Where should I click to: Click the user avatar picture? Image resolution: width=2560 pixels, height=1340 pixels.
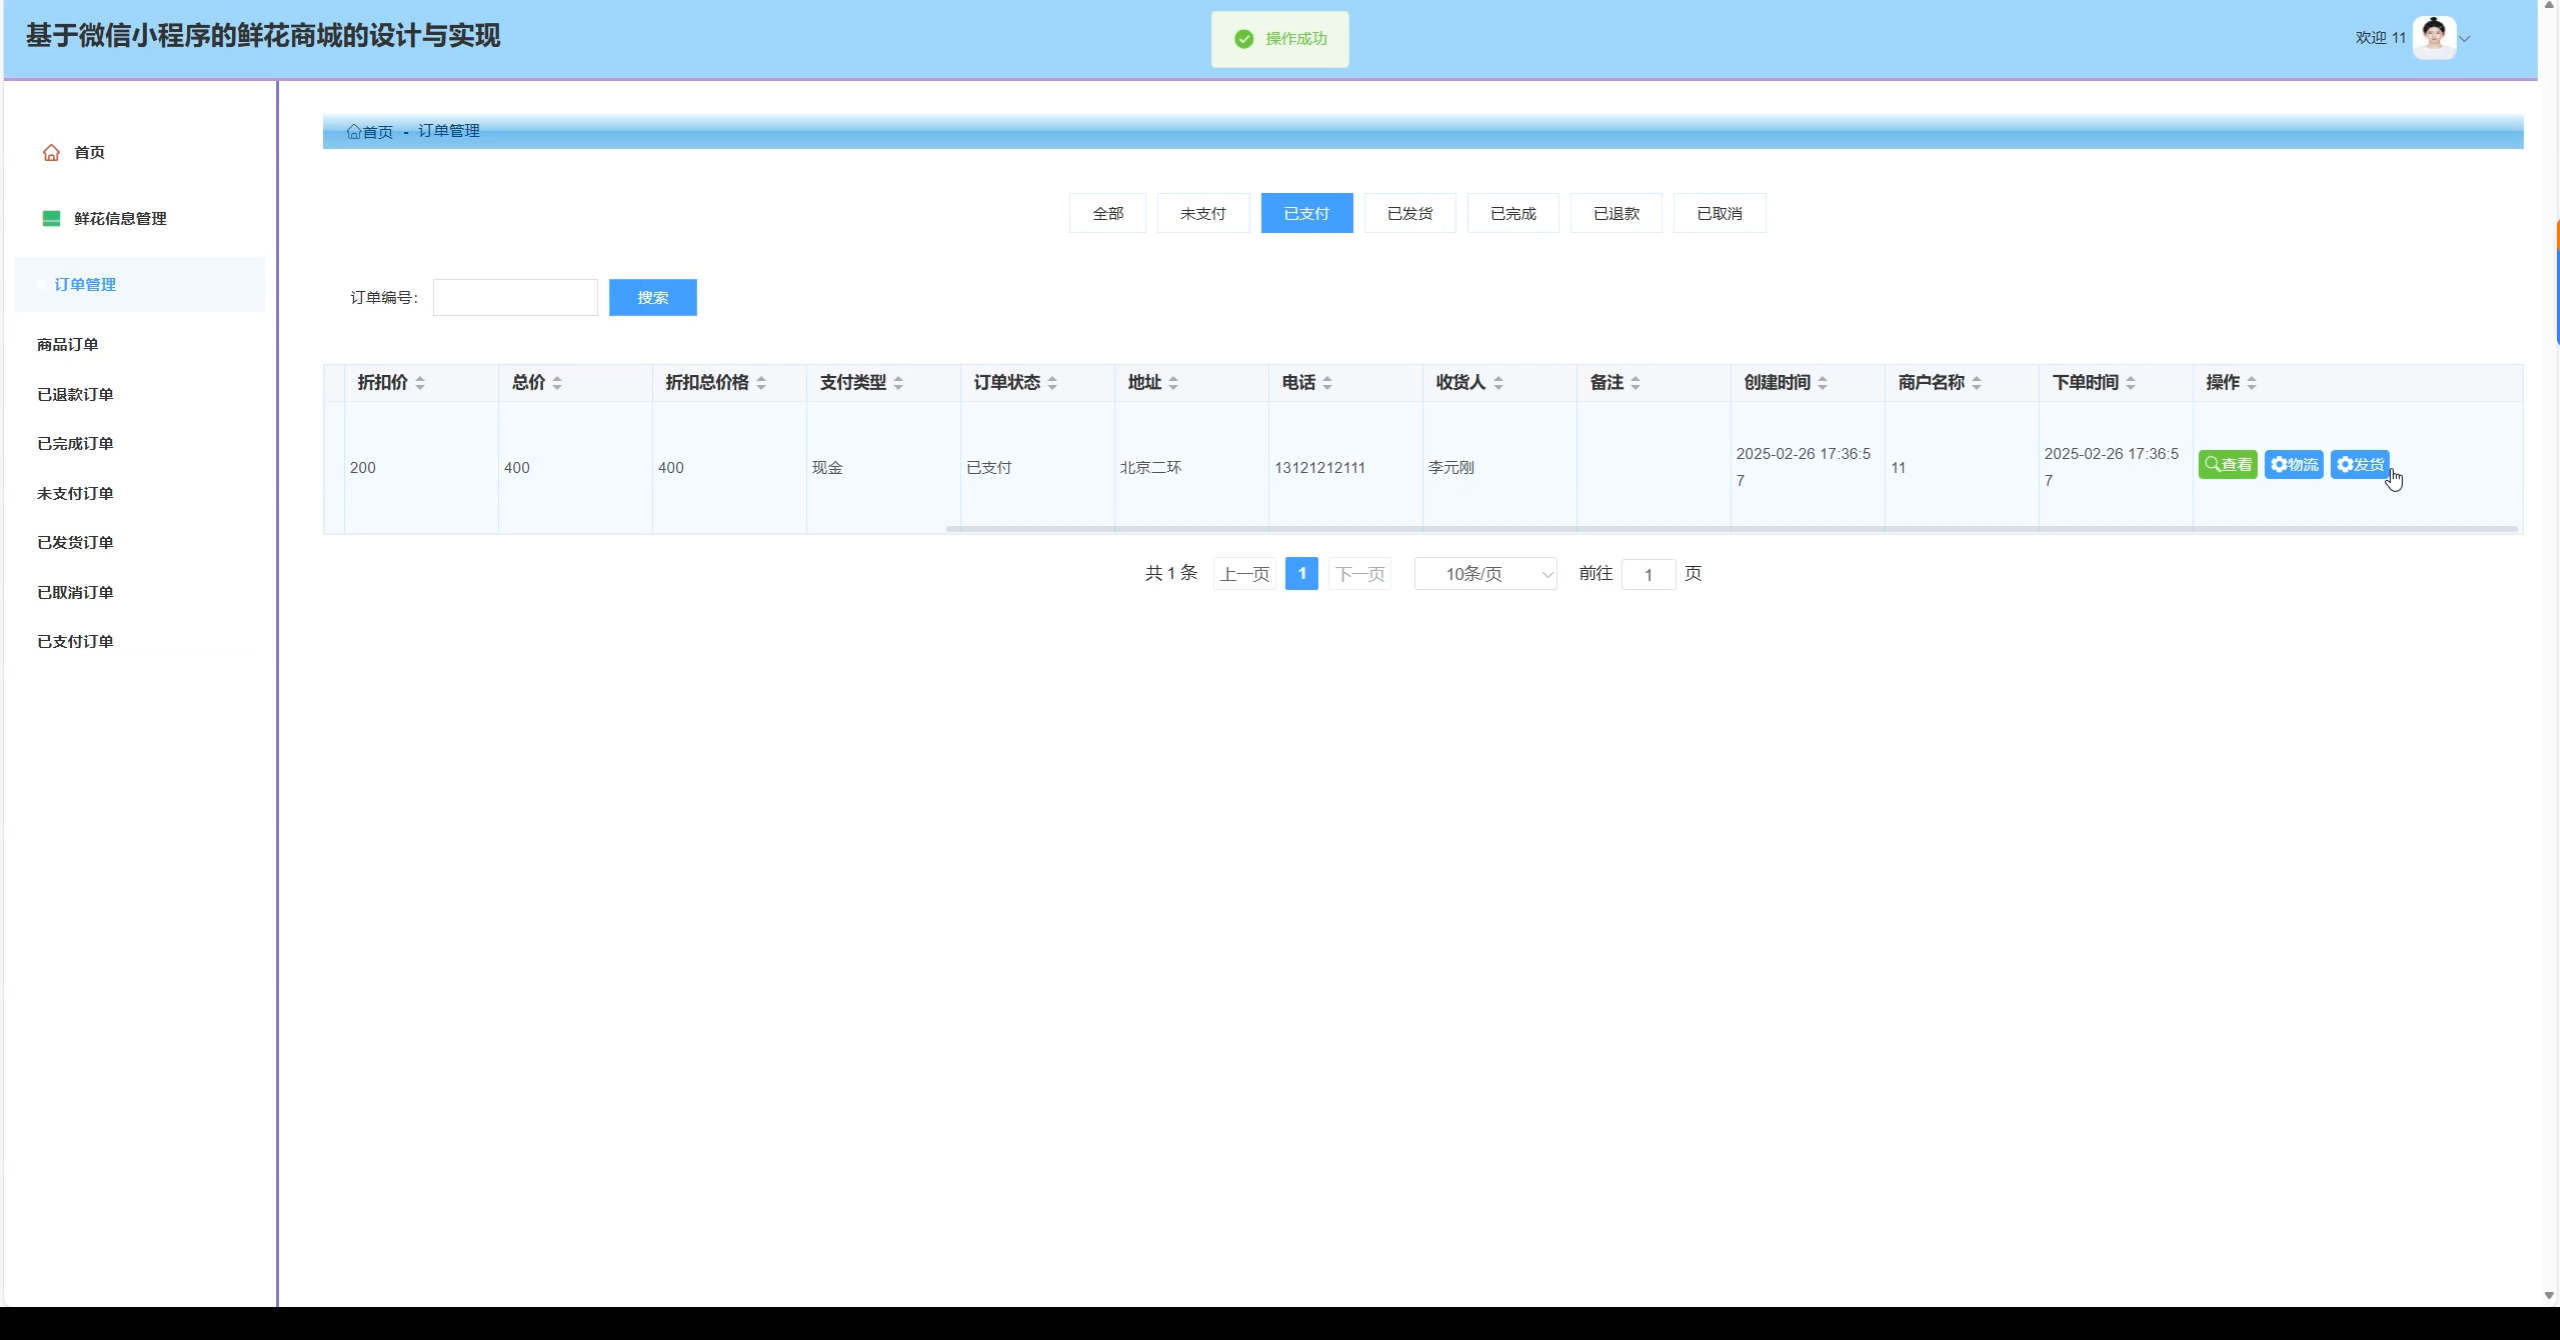[x=2433, y=38]
